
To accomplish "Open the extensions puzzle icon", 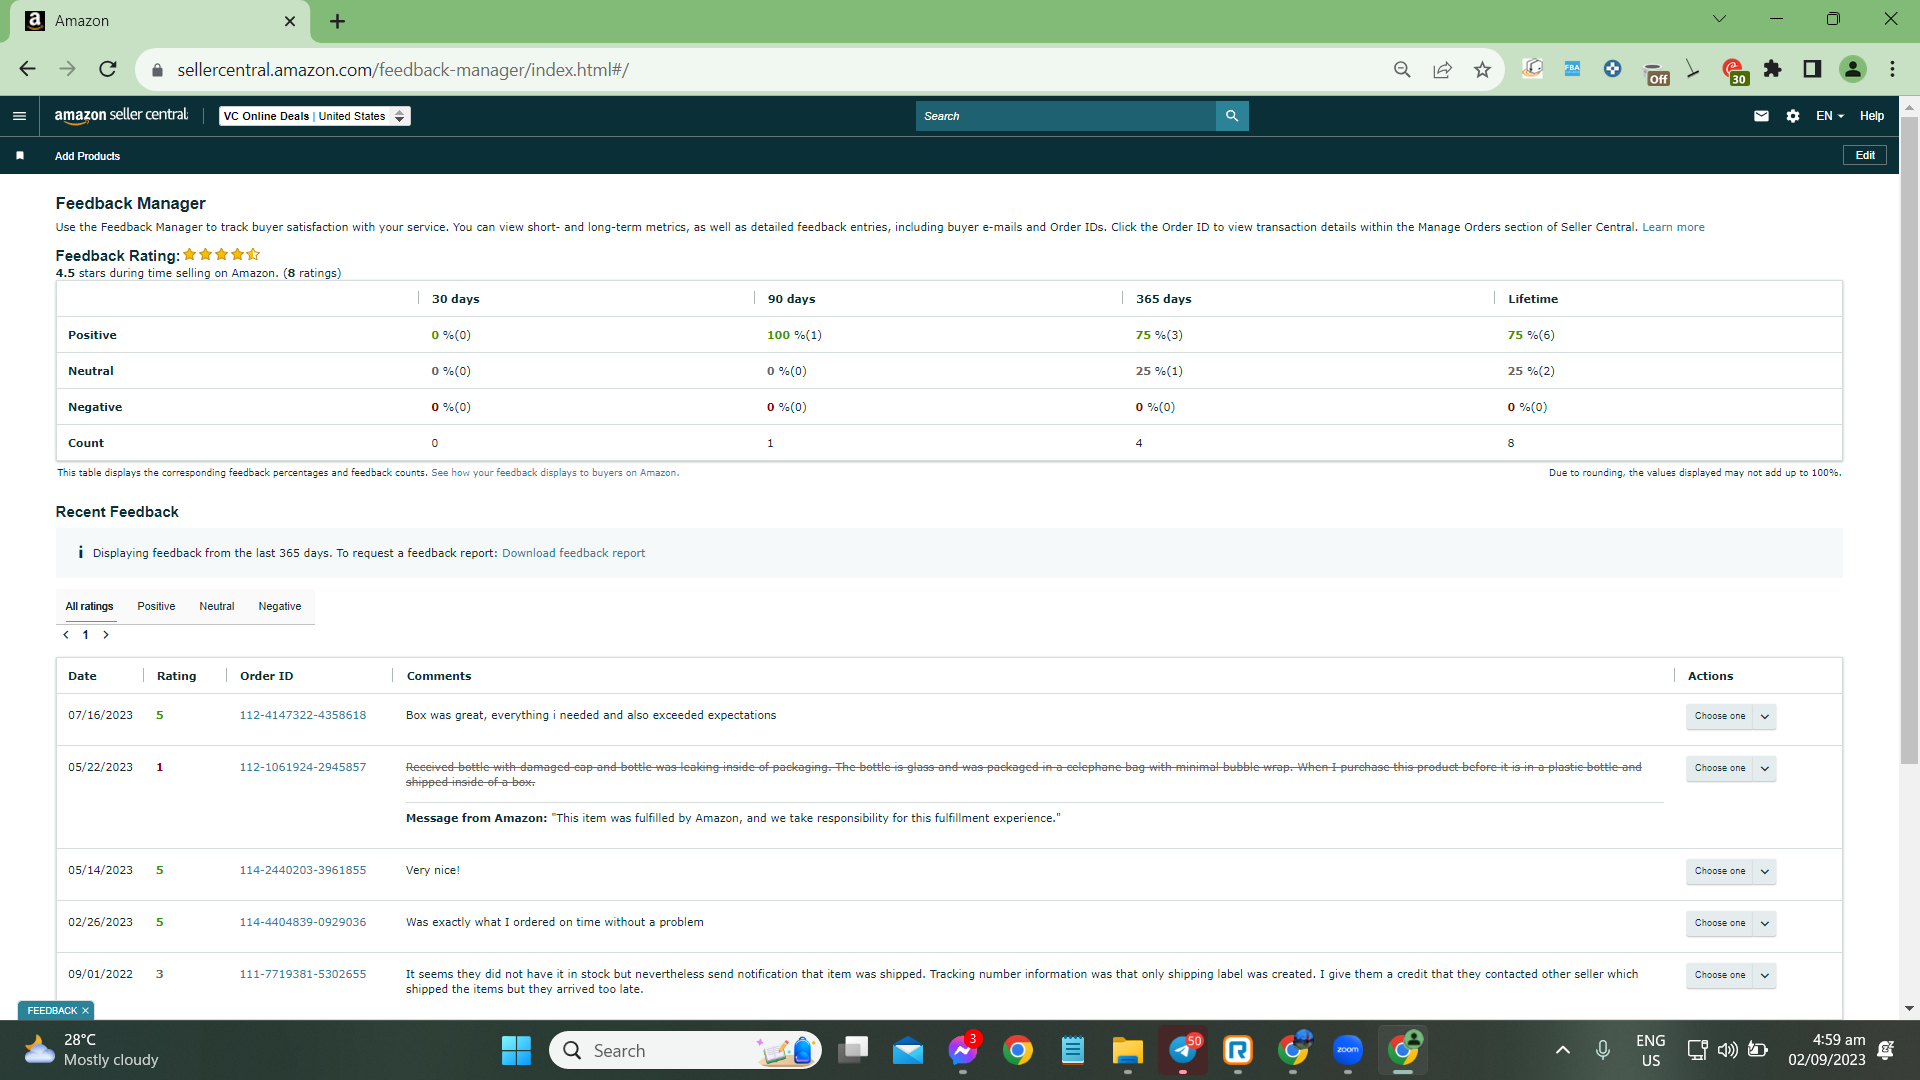I will (x=1772, y=69).
